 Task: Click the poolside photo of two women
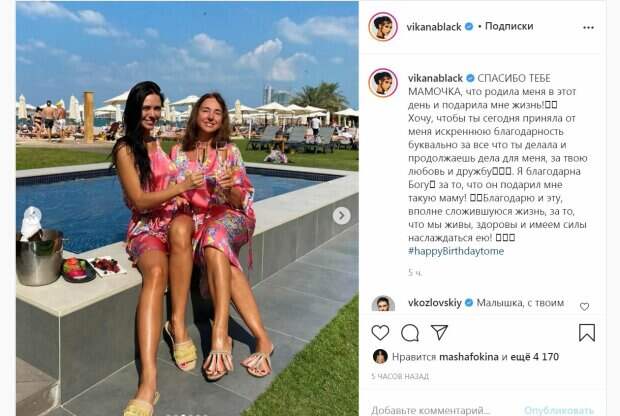187,208
